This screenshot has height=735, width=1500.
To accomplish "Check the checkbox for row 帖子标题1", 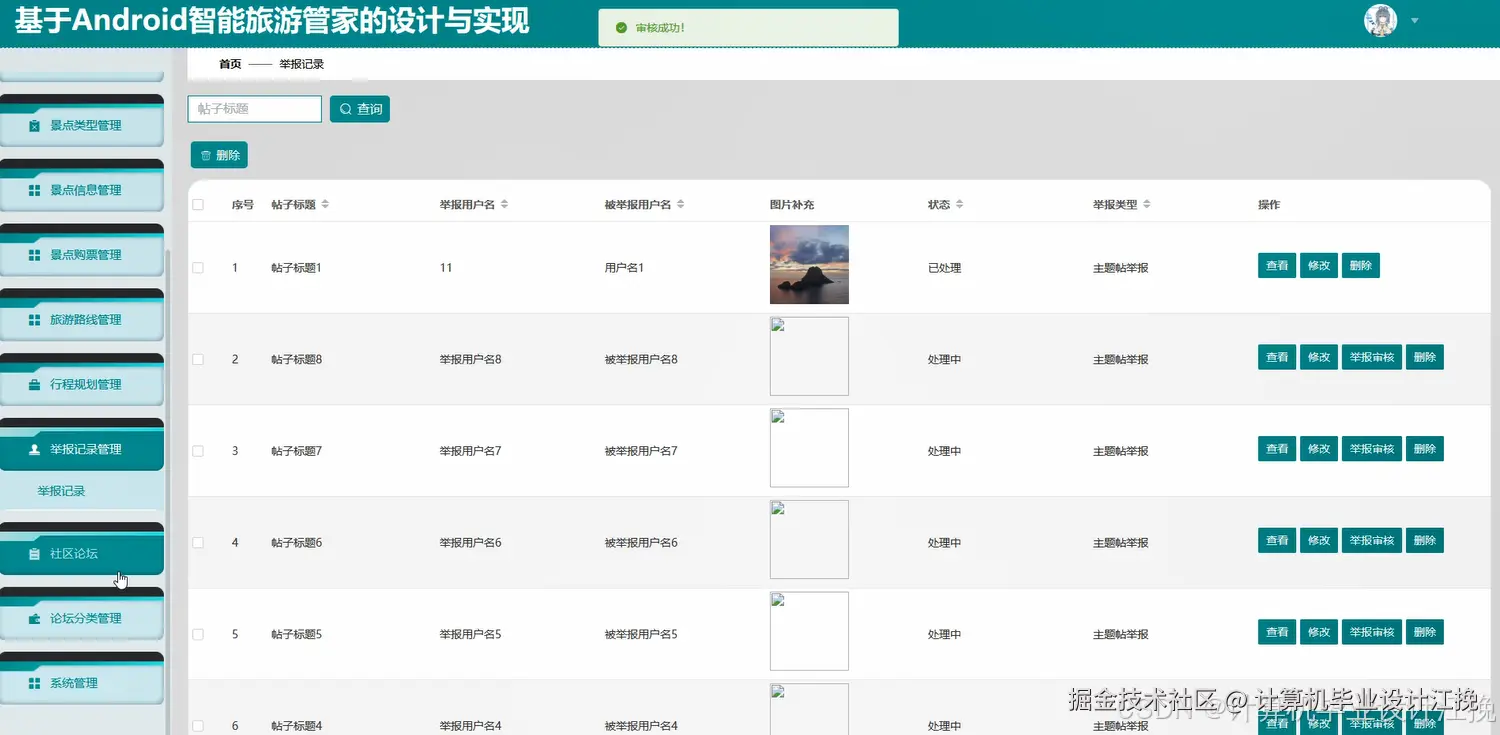I will pos(197,267).
